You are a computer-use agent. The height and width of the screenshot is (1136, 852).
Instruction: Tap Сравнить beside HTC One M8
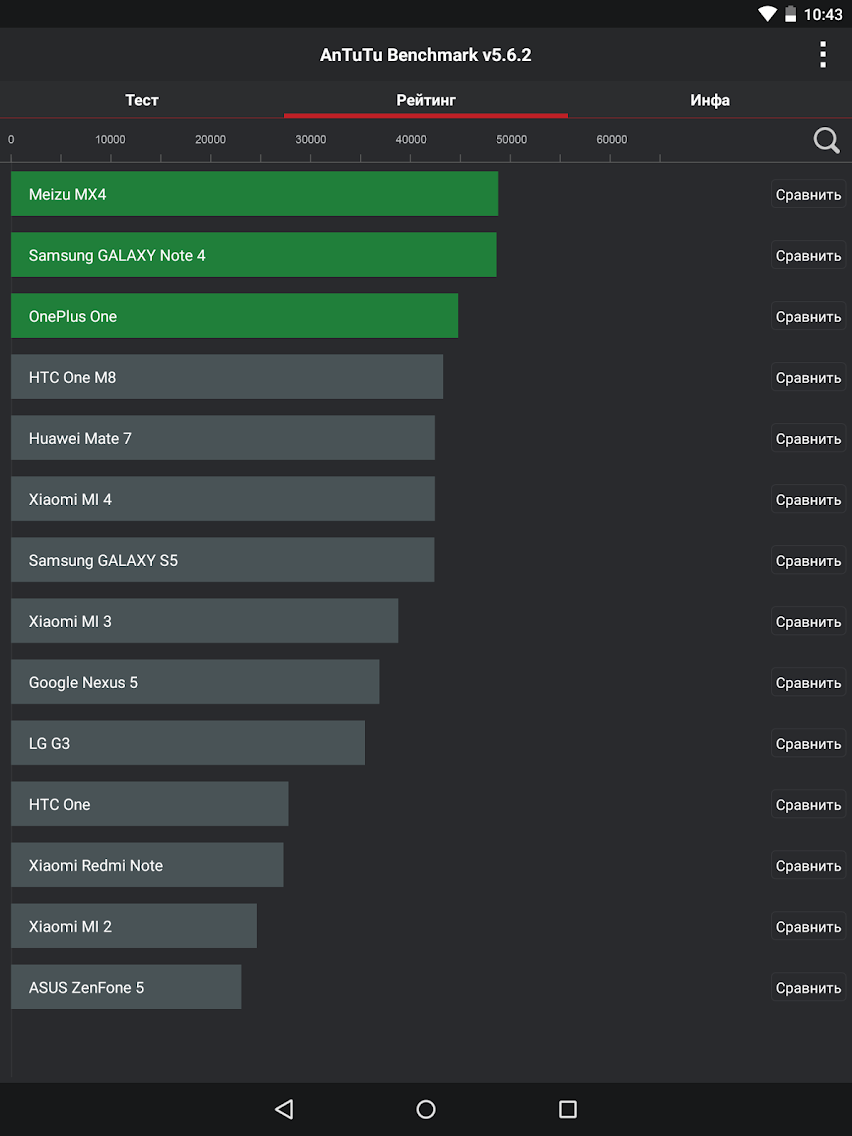pyautogui.click(x=808, y=378)
